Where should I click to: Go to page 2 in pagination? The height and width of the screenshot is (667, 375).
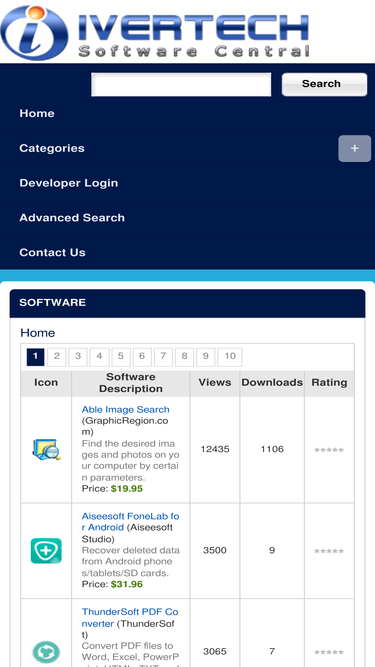57,357
